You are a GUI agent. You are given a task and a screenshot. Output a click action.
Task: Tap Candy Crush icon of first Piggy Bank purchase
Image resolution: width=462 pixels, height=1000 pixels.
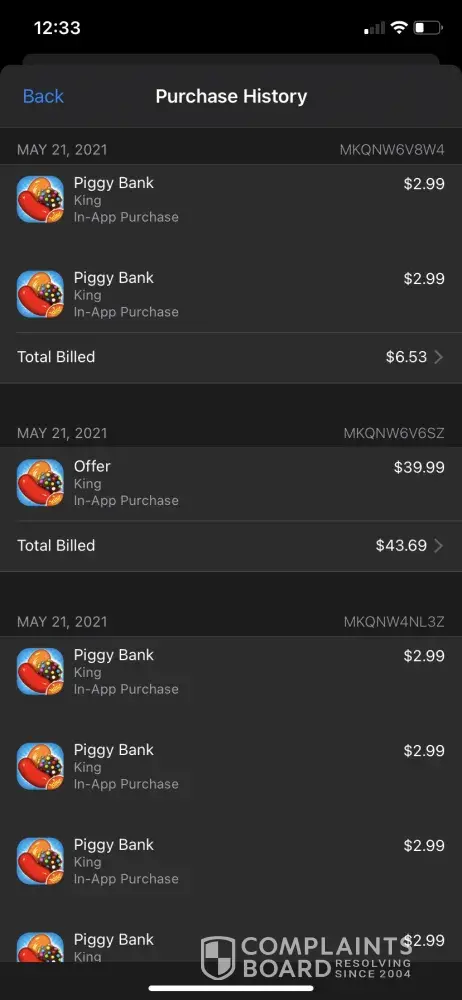pos(40,199)
